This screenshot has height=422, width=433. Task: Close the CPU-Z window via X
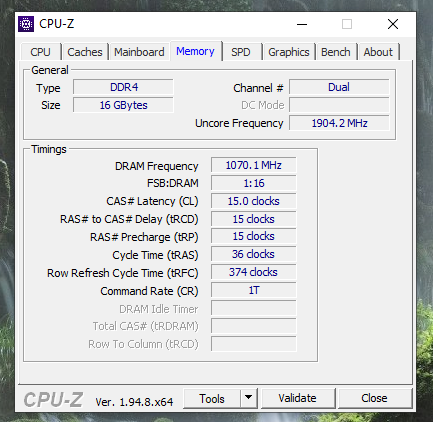[393, 24]
